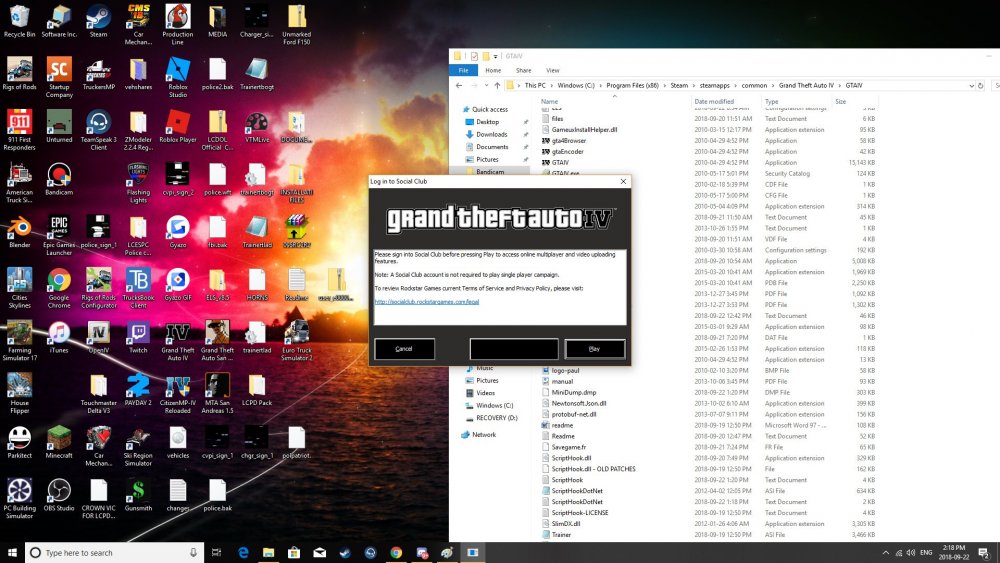Screen dimensions: 1000x563
Task: Click the blank middle button in dialog
Action: point(513,349)
